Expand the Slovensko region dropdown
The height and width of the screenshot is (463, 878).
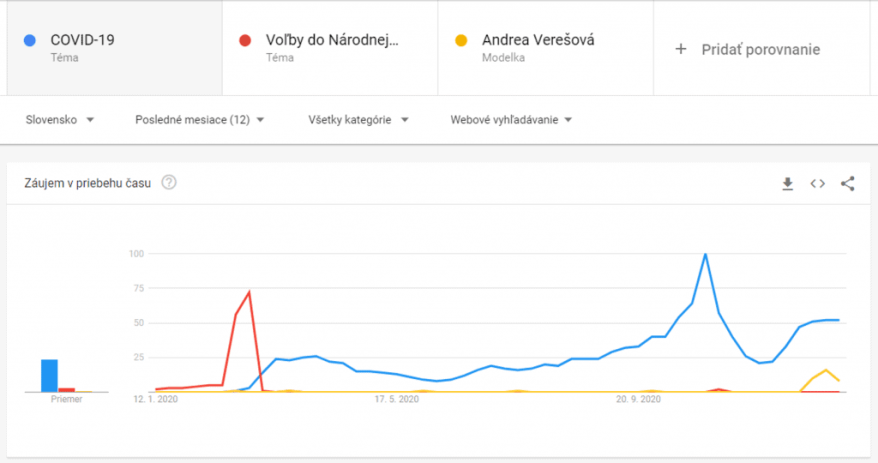pyautogui.click(x=59, y=120)
